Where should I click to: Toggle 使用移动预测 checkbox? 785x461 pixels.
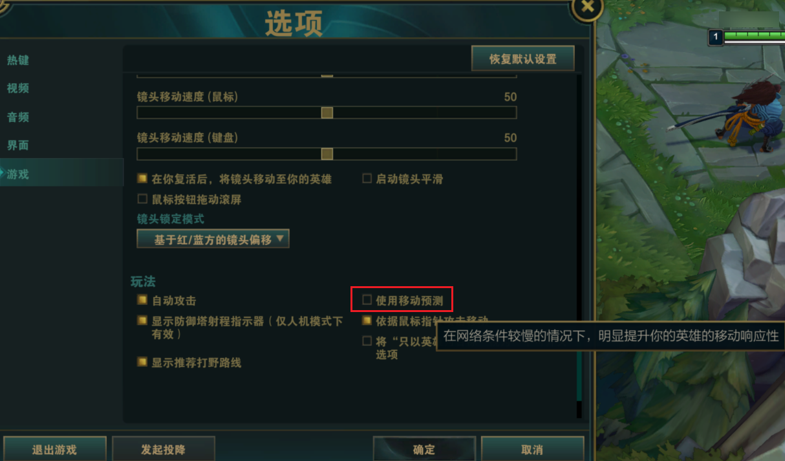[367, 300]
